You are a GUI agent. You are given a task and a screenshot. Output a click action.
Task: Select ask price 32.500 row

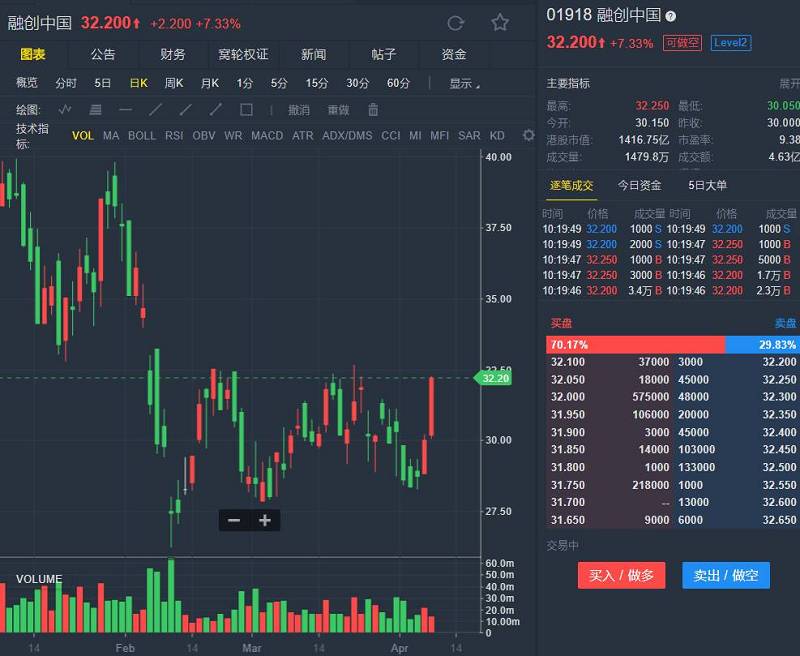coord(737,467)
